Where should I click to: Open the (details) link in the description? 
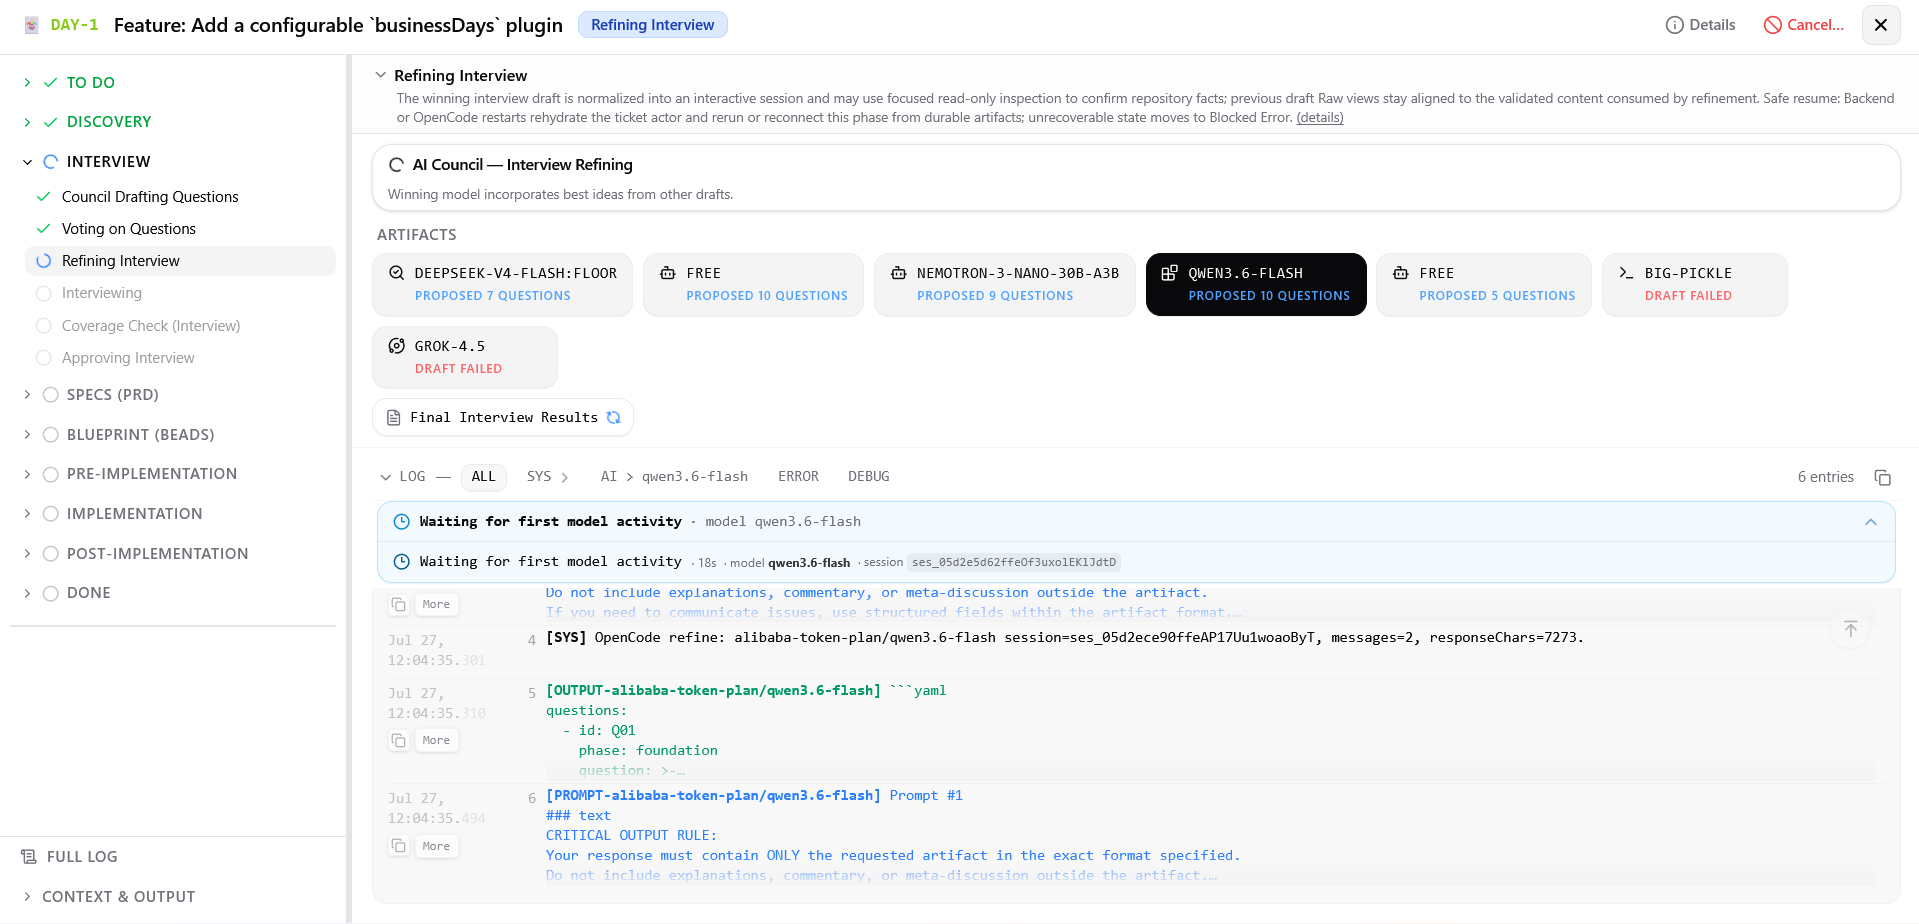1320,118
